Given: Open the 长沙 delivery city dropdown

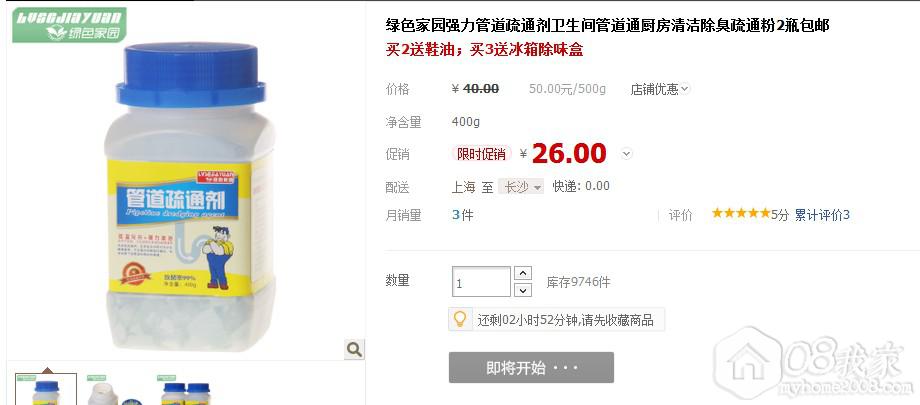Looking at the screenshot, I should pyautogui.click(x=521, y=187).
